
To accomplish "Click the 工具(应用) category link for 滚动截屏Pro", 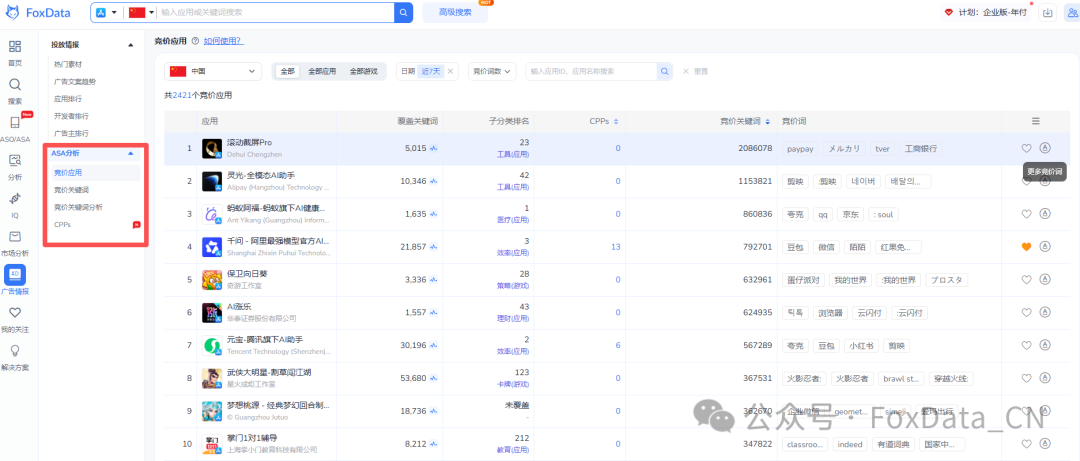I will [513, 154].
